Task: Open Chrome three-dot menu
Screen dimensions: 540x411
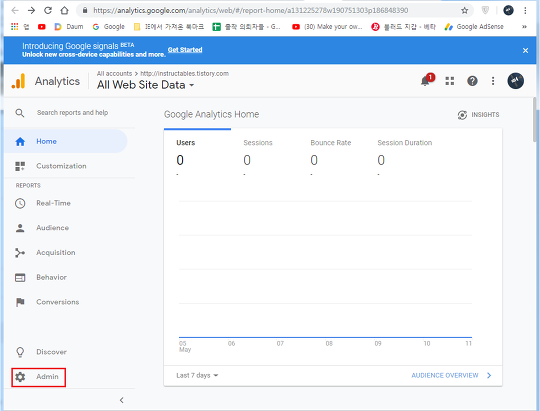Action: [x=525, y=10]
